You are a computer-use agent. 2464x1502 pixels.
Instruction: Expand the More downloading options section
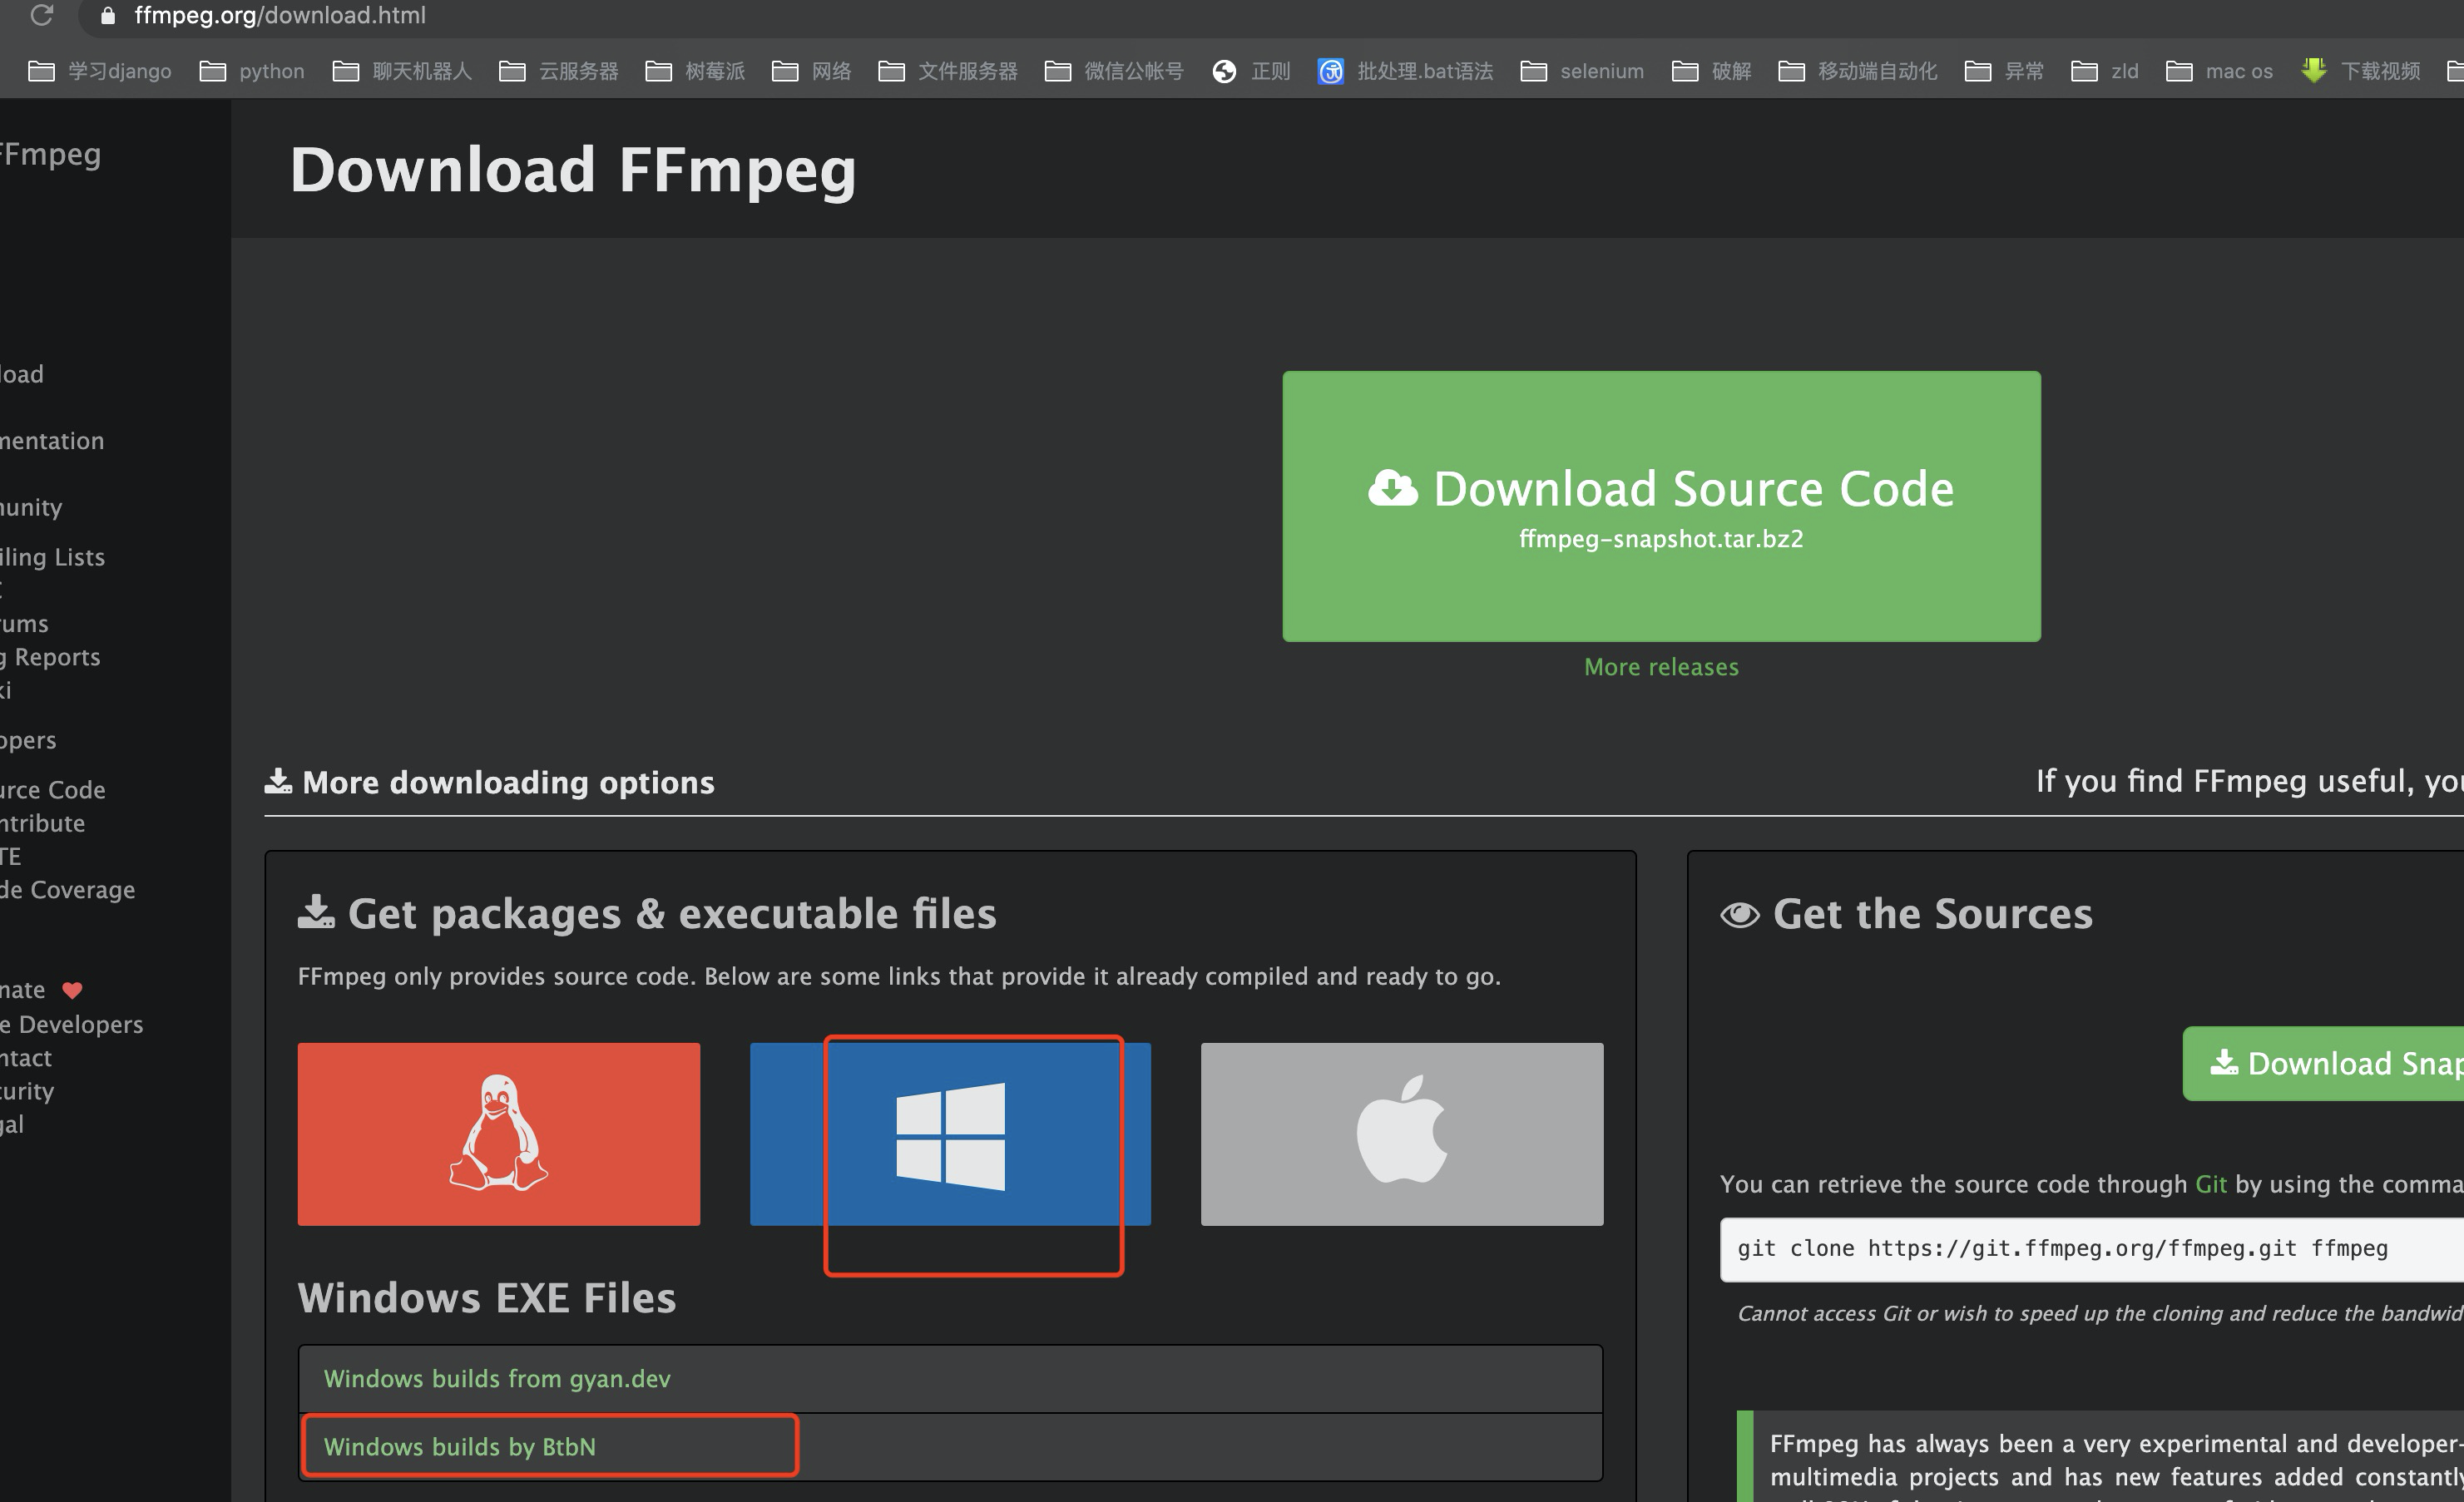click(x=489, y=781)
